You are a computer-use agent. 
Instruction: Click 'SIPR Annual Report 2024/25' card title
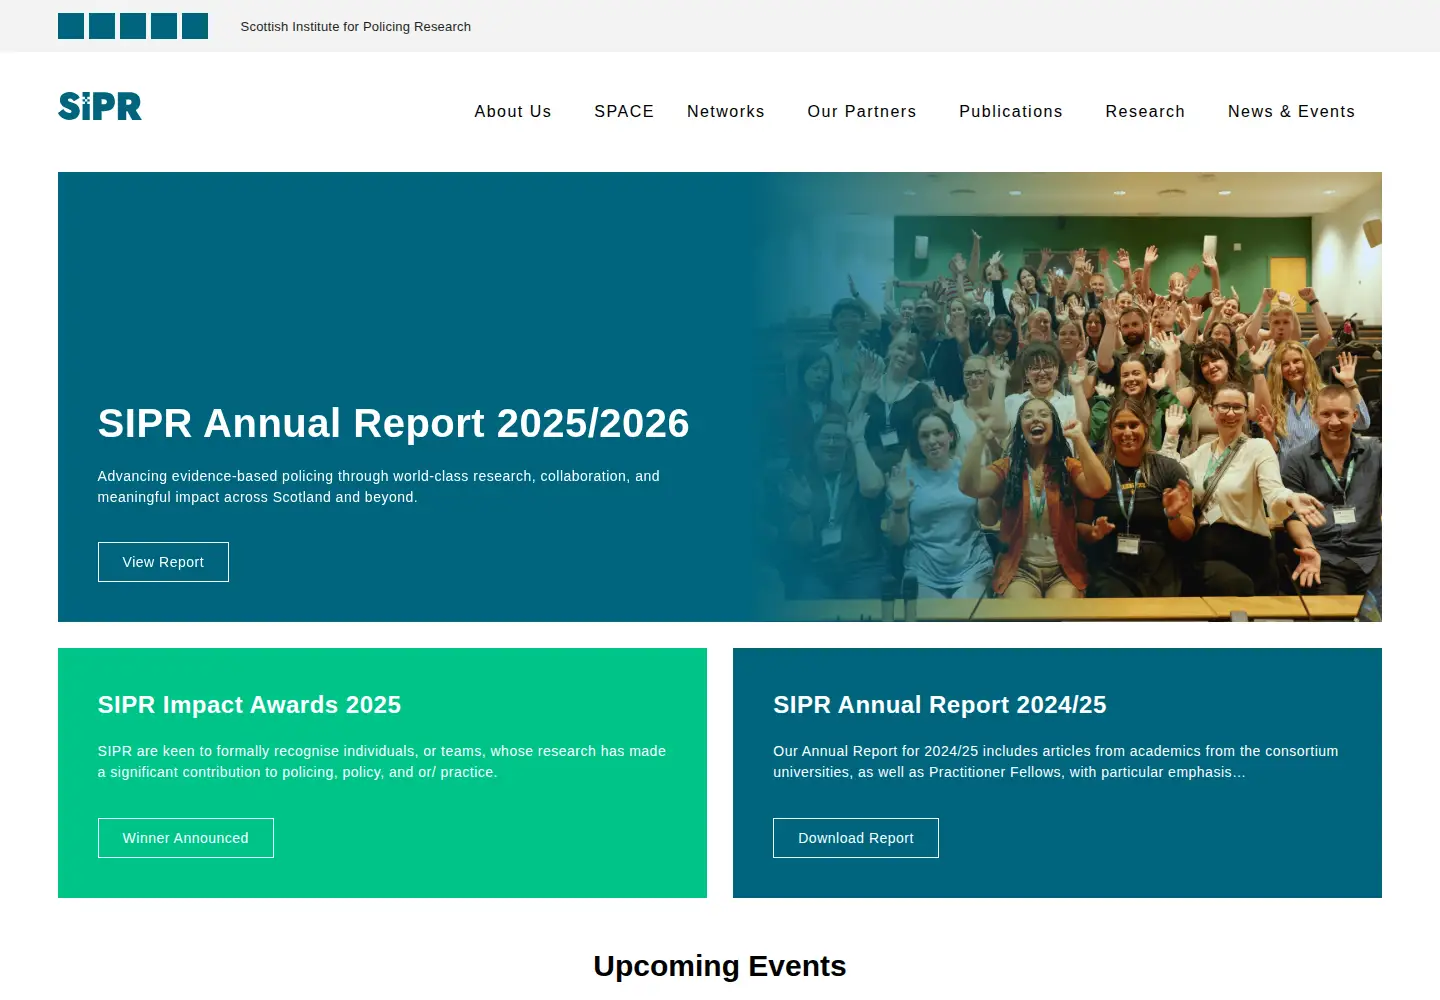pos(940,705)
